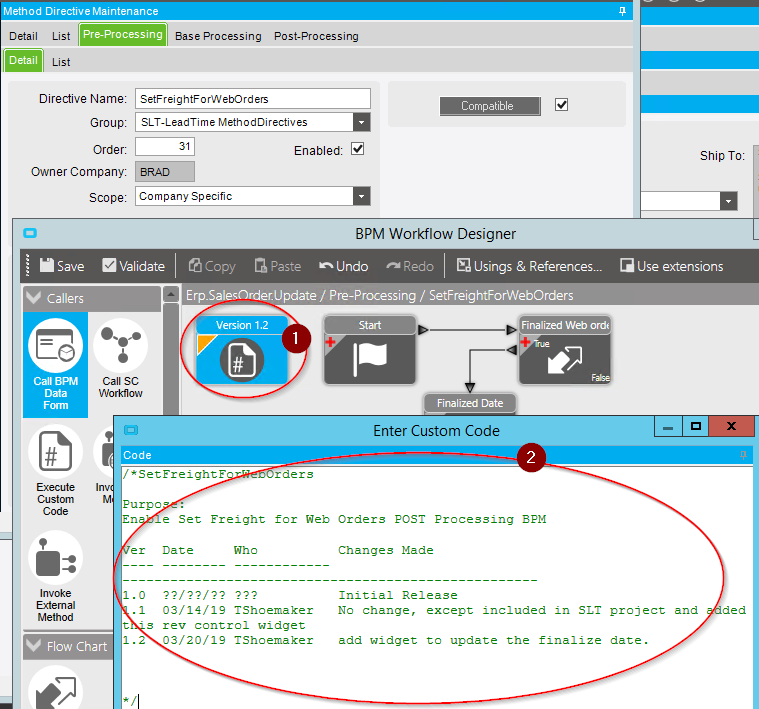The image size is (759, 709).
Task: Select the condition widget under Flow Chart
Action: [x=56, y=688]
